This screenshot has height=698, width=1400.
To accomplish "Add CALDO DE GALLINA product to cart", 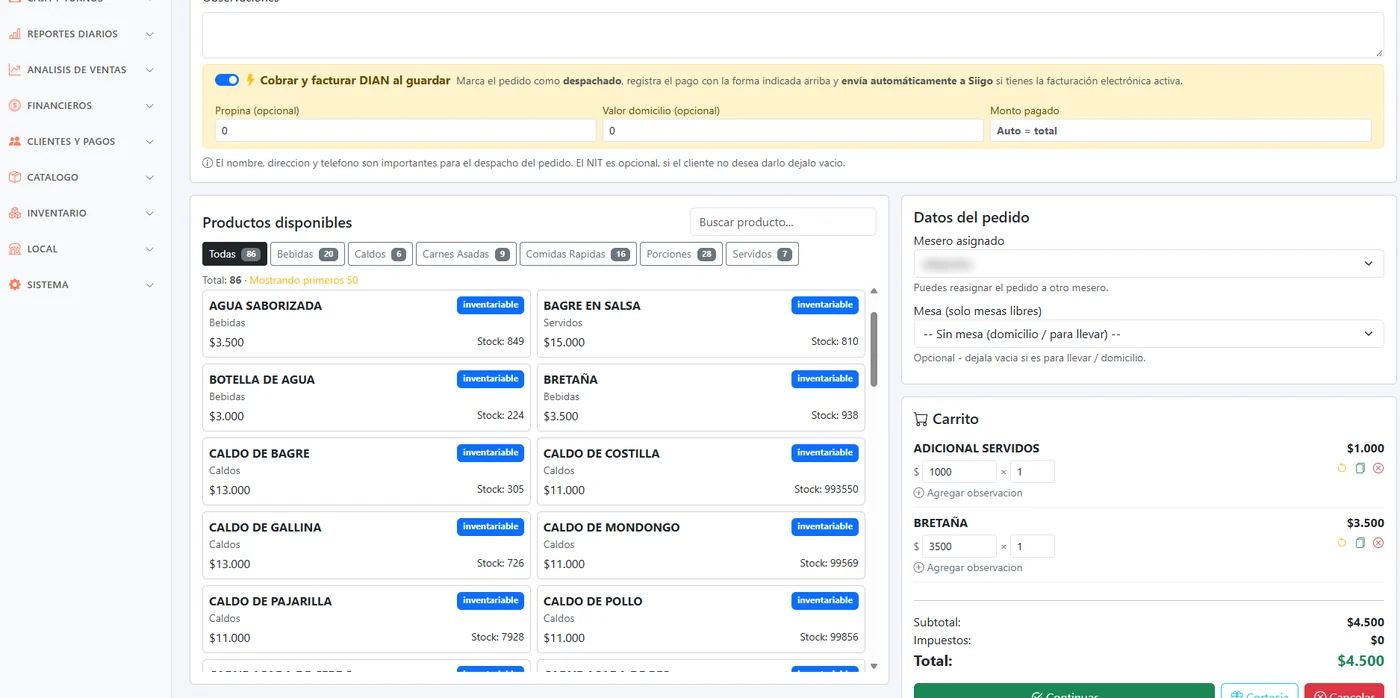I will tap(366, 546).
